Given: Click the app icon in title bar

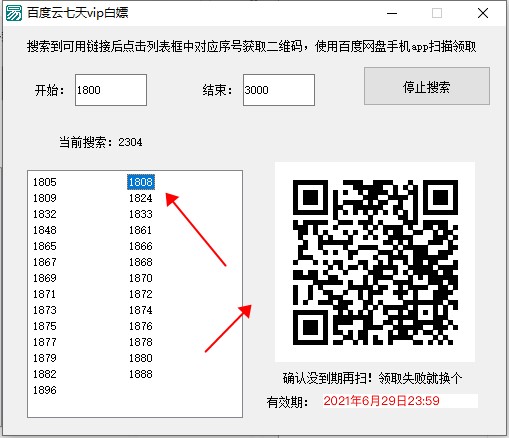Looking at the screenshot, I should click(x=14, y=13).
